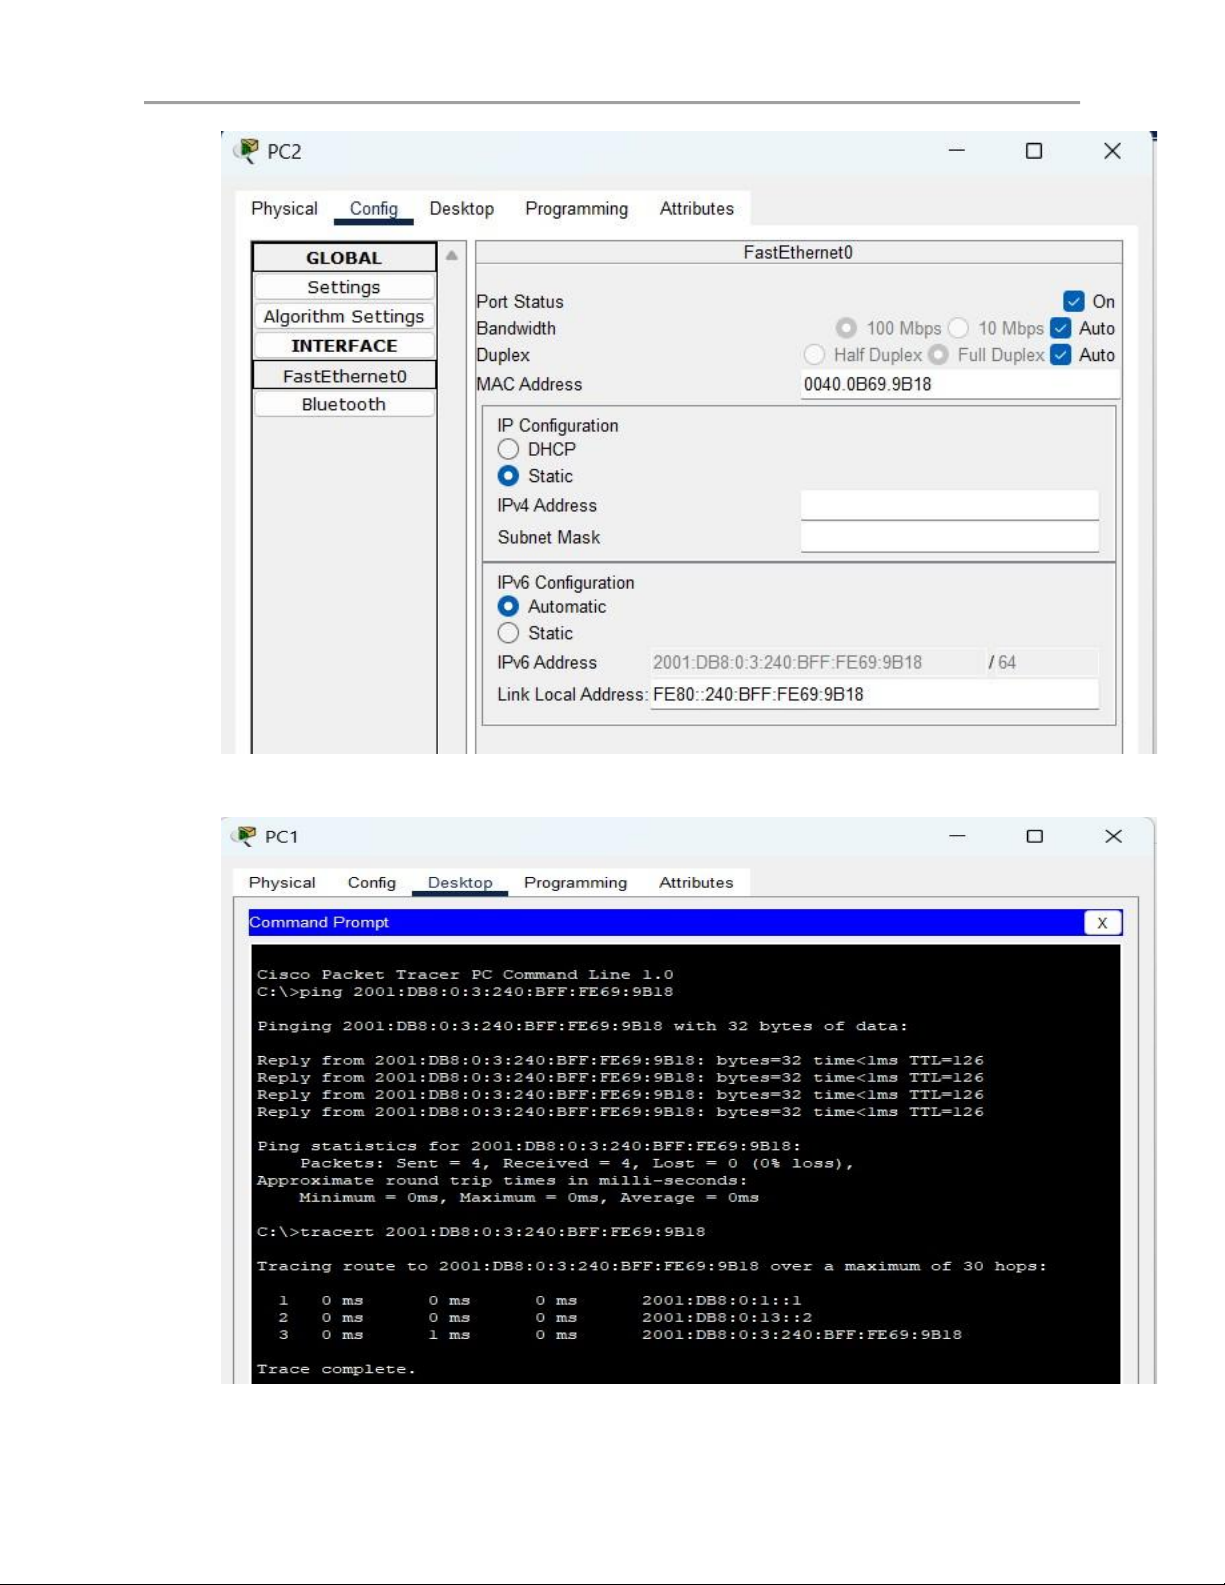Click the sidebar scrollbar up arrow
The width and height of the screenshot is (1225, 1585).
tap(452, 256)
